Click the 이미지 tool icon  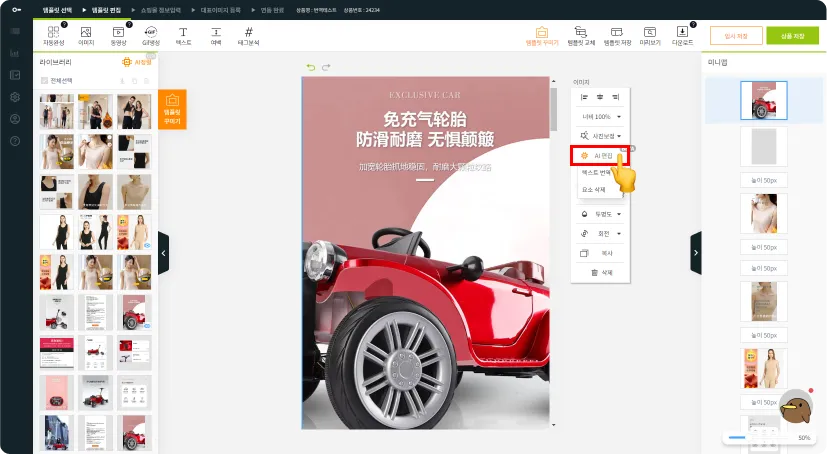[86, 35]
